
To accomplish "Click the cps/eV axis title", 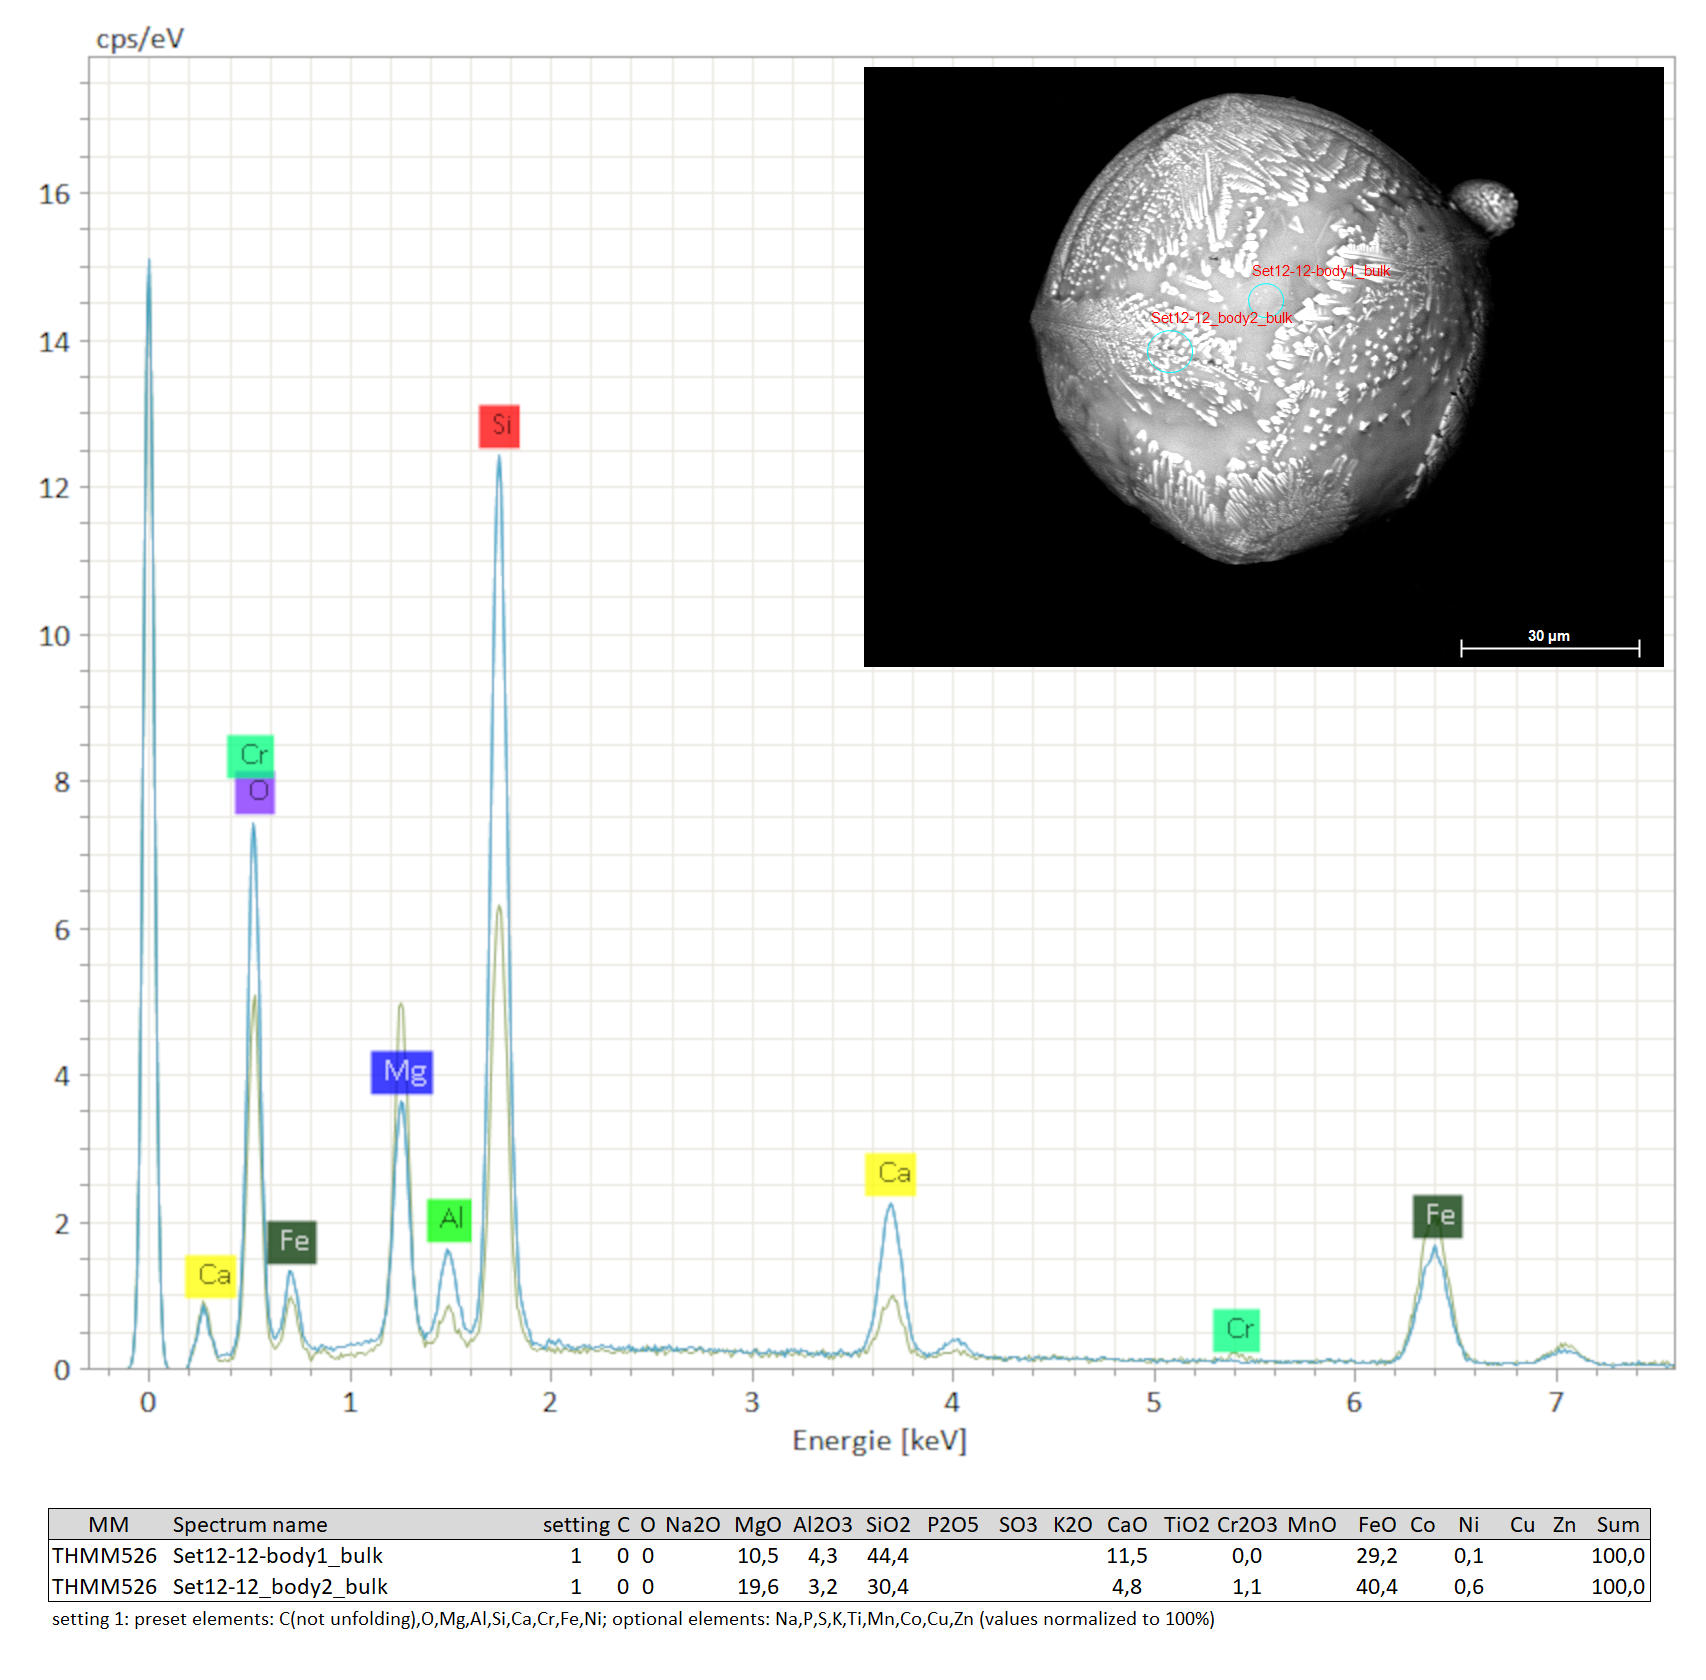I will pyautogui.click(x=140, y=39).
